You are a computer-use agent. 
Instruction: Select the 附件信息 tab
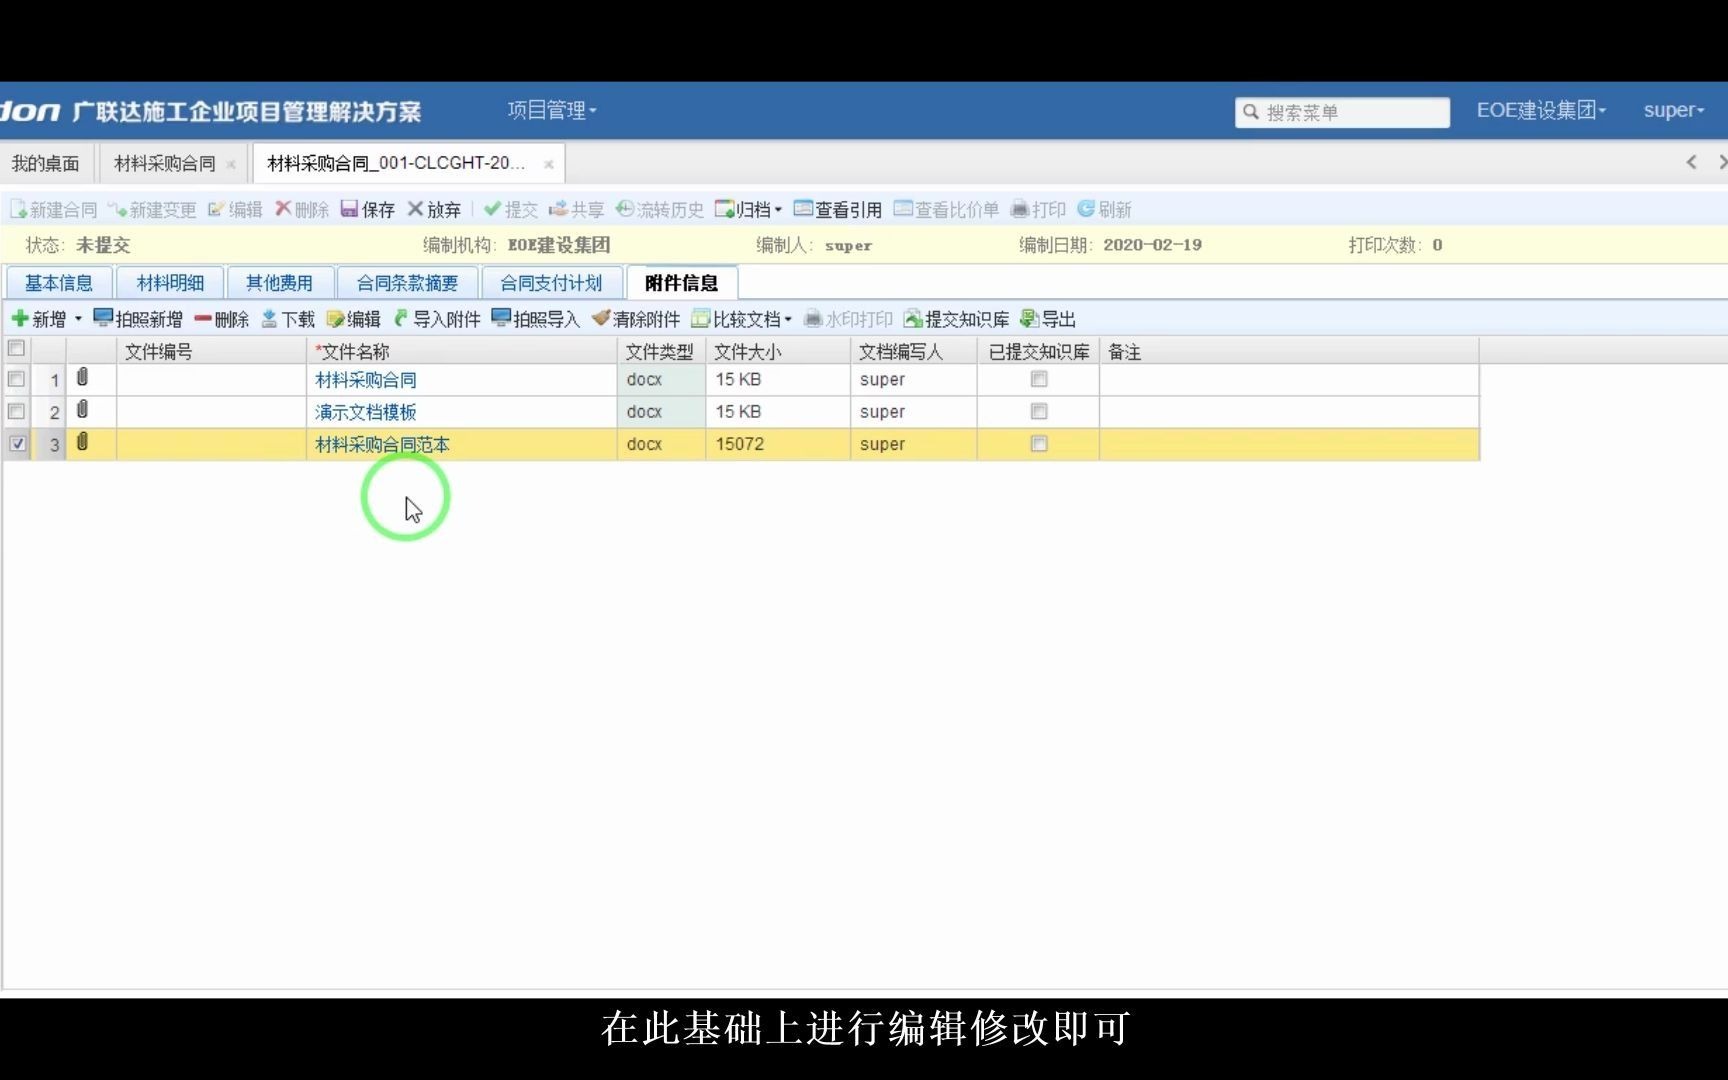tap(681, 283)
